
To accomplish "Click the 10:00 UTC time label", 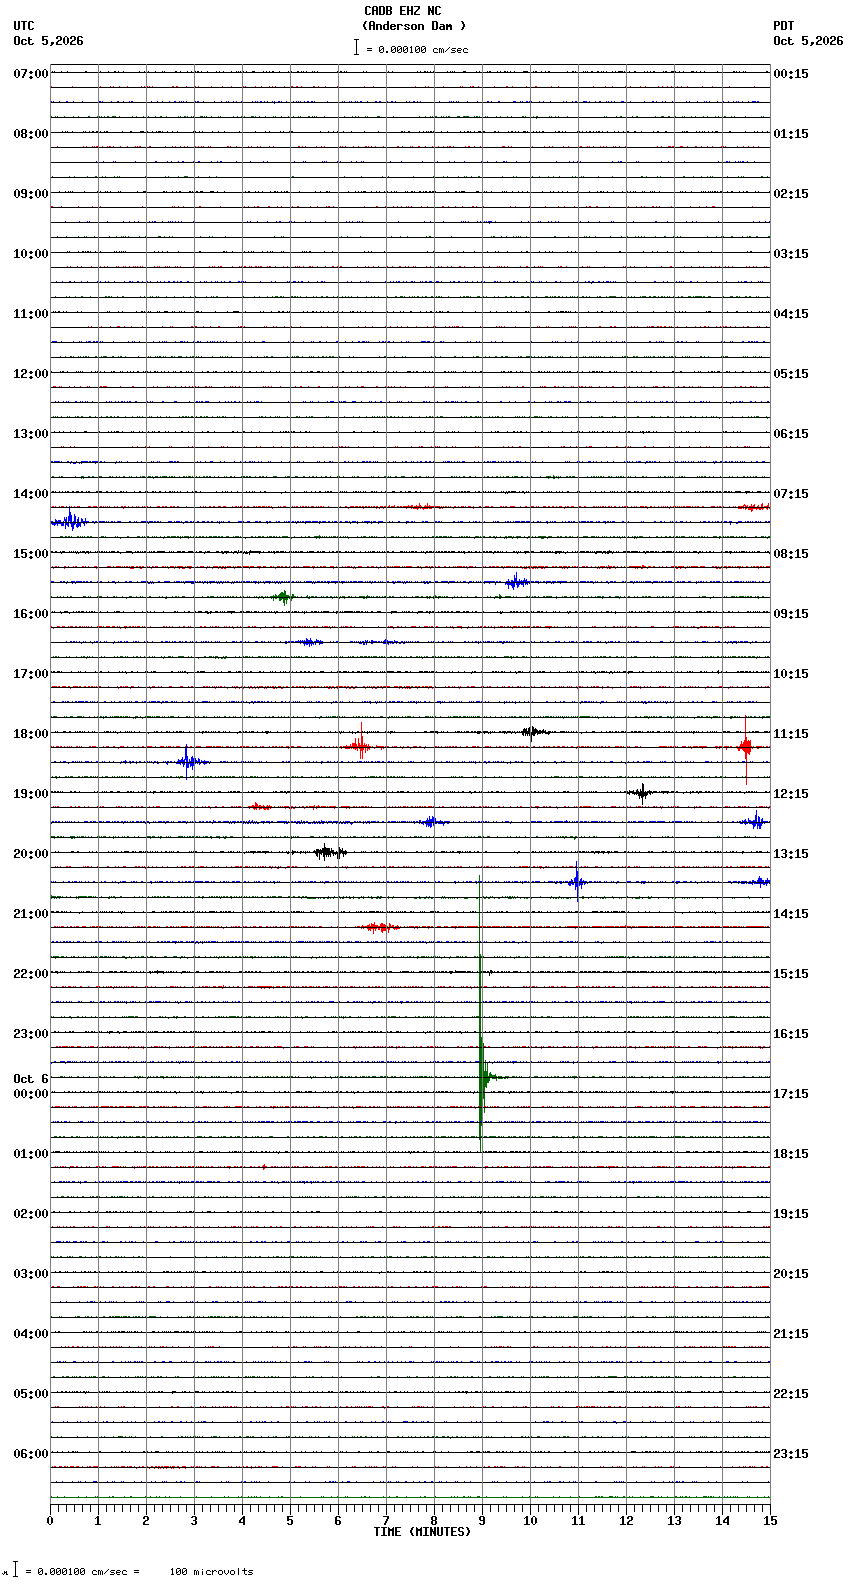I will point(31,254).
